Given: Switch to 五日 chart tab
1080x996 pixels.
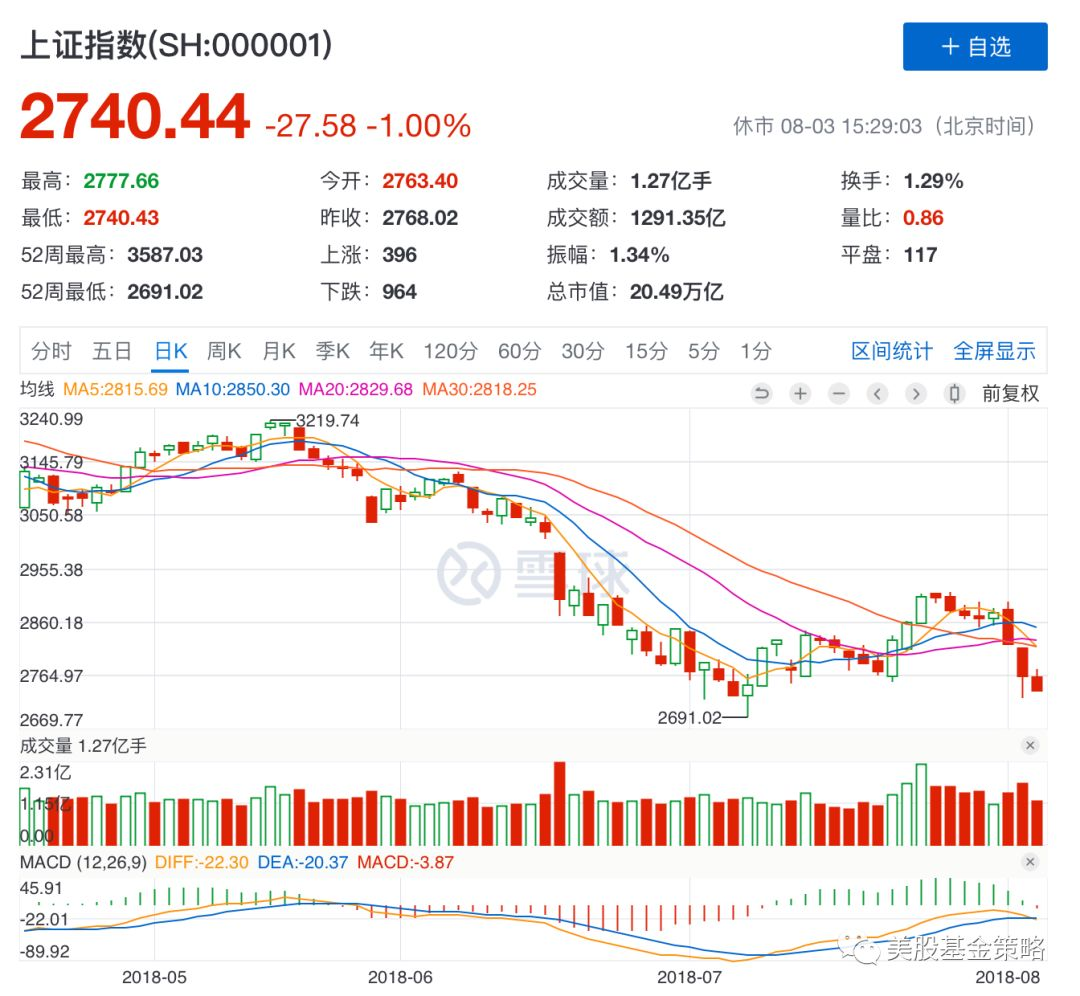Looking at the screenshot, I should click(x=112, y=351).
